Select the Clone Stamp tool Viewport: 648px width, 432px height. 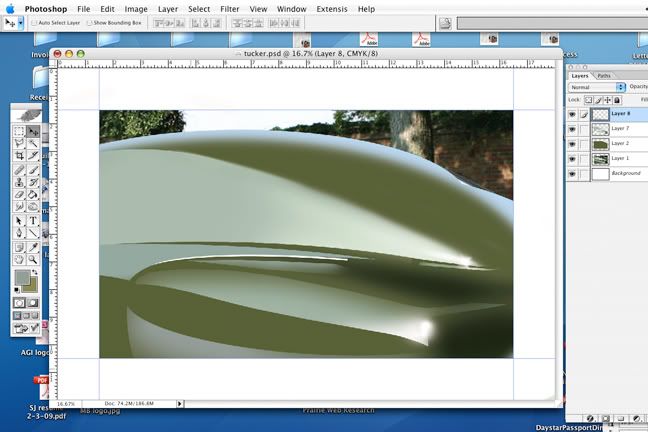(x=19, y=182)
